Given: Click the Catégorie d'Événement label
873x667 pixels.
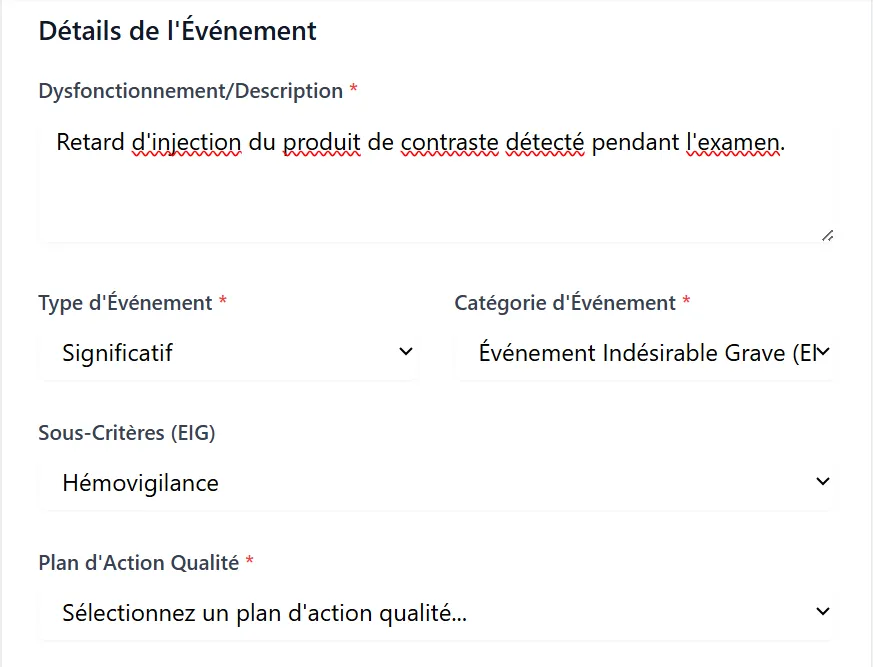Looking at the screenshot, I should [x=565, y=303].
